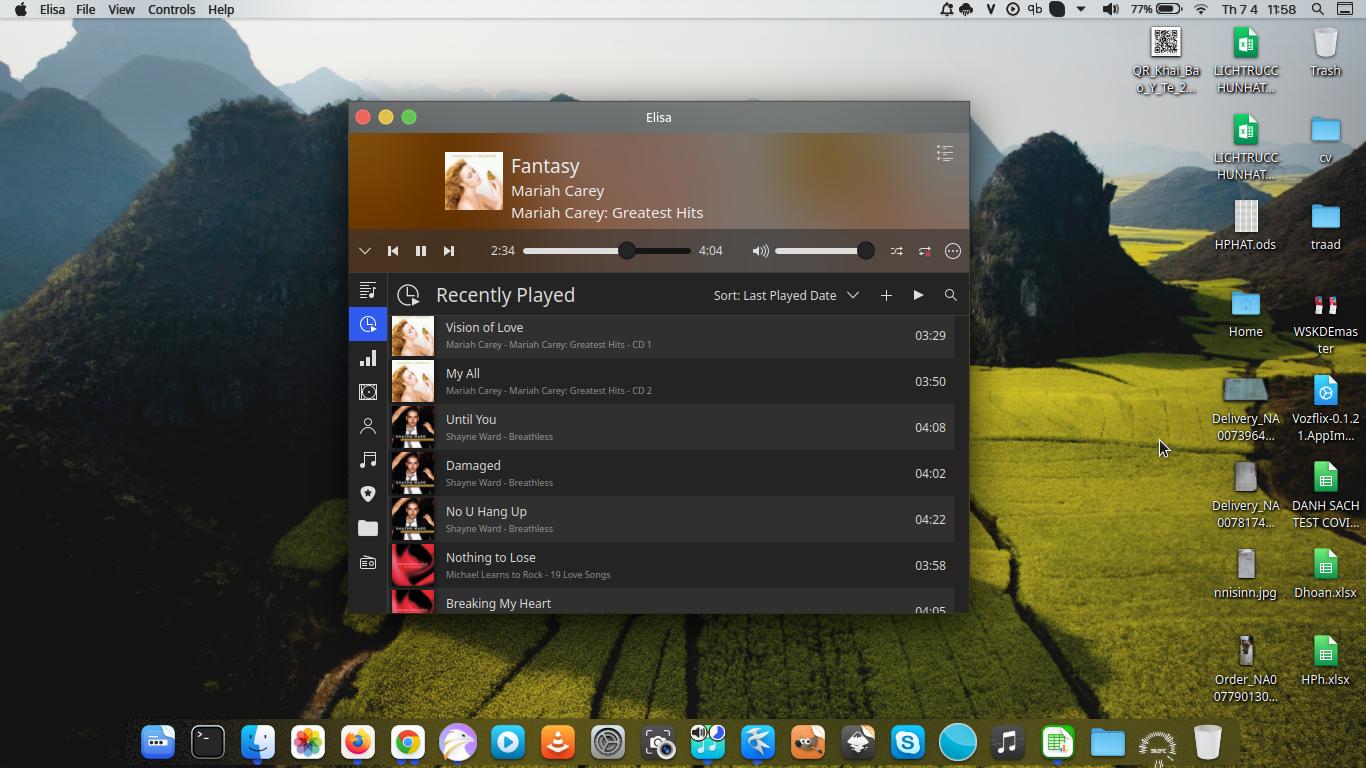Screen dimensions: 1366x768
Task: Click the Mariah Carey: Greatest Hits album title
Action: tap(607, 212)
